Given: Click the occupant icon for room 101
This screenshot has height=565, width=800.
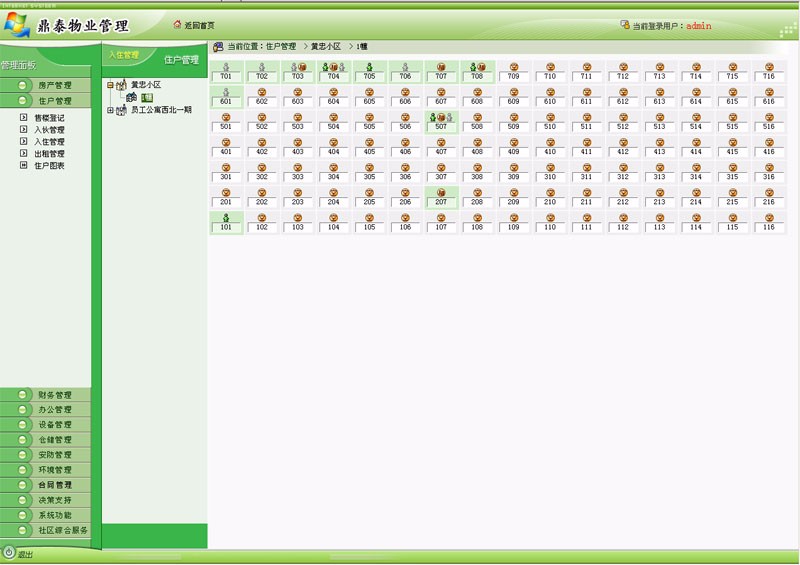Looking at the screenshot, I should click(x=226, y=217).
